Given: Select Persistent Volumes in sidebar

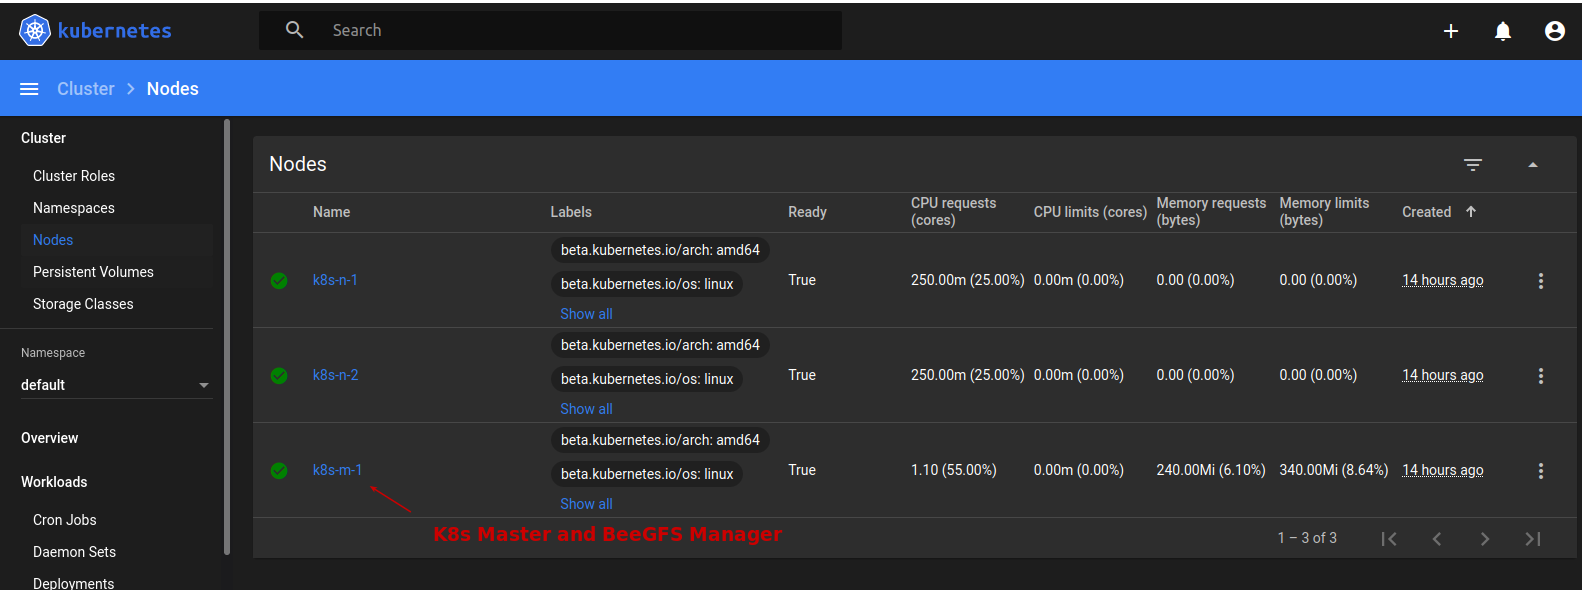Looking at the screenshot, I should (93, 272).
